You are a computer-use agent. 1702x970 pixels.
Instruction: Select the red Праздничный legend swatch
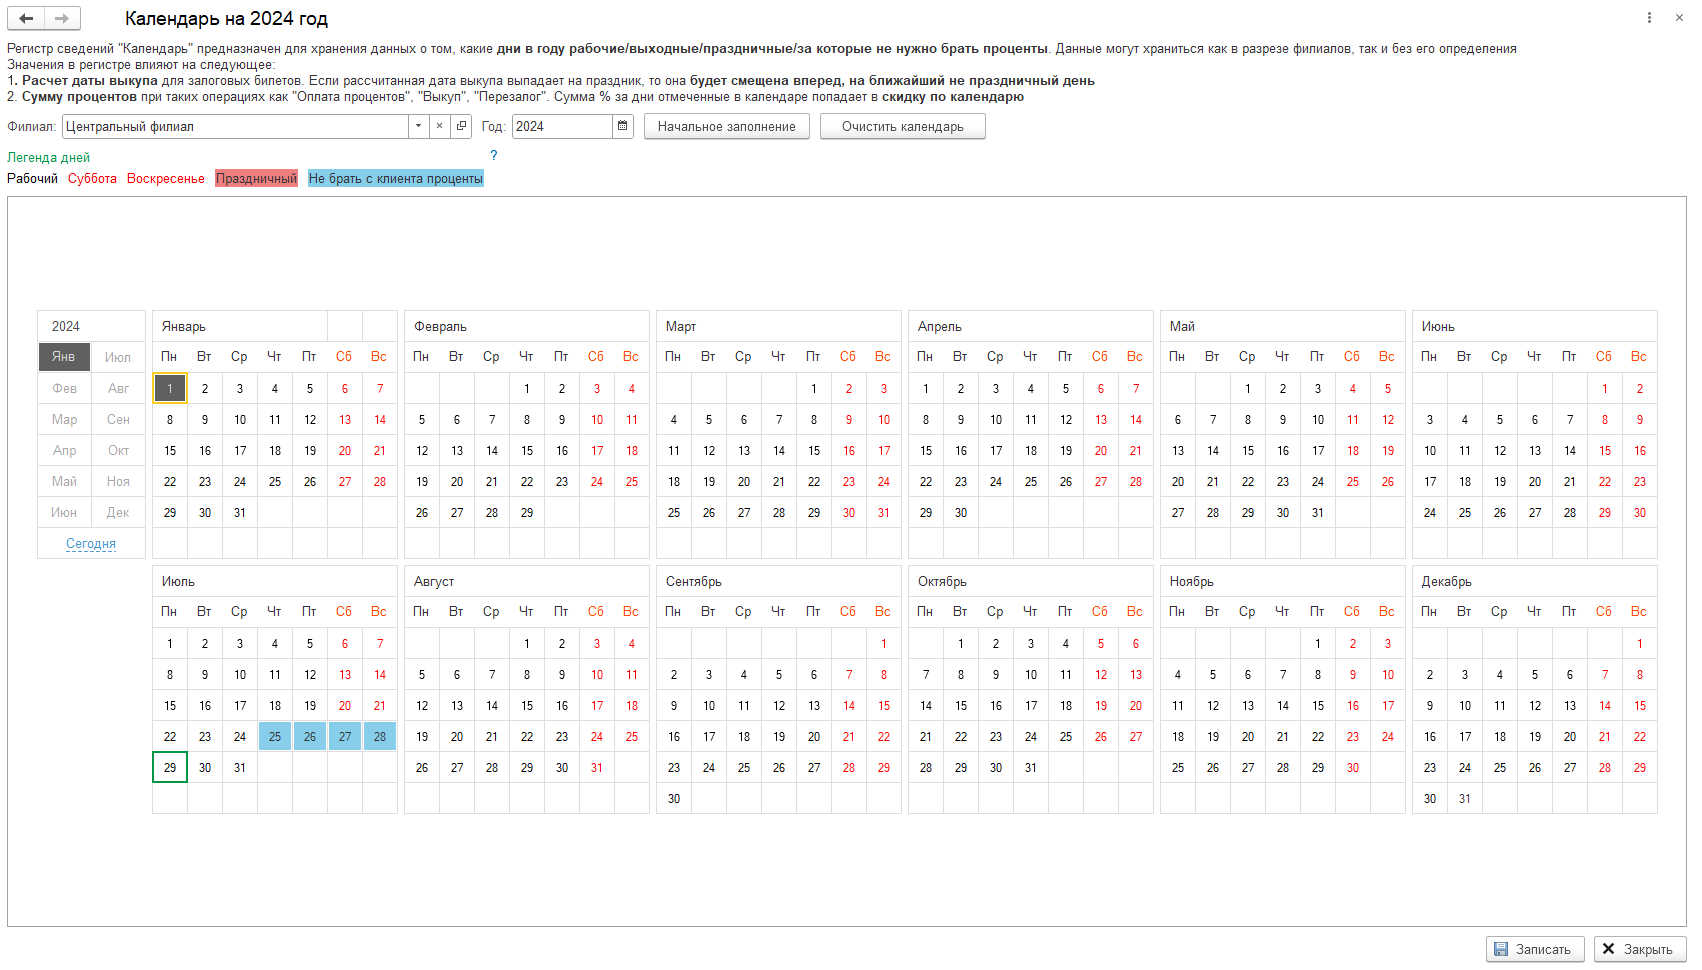[256, 178]
